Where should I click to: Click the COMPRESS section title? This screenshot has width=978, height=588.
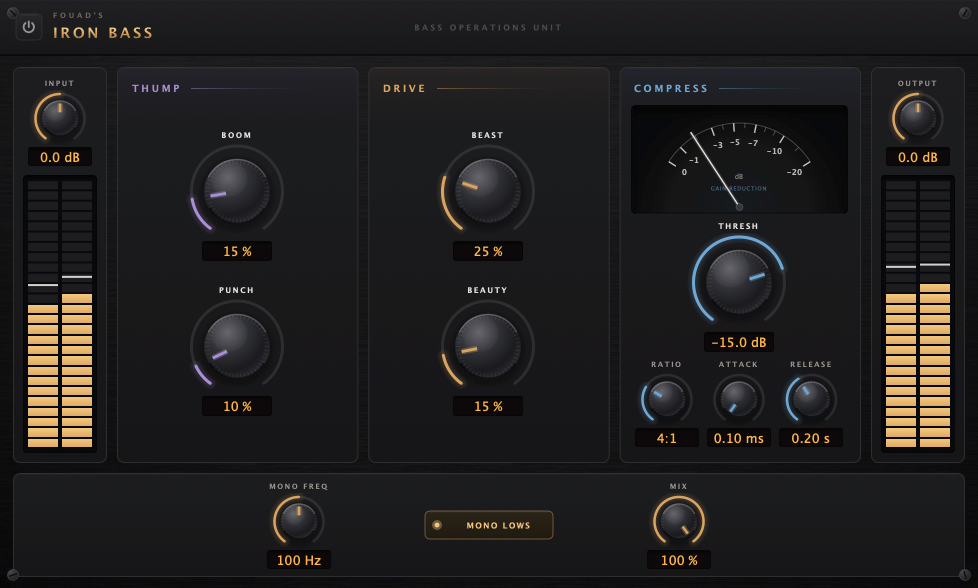671,89
